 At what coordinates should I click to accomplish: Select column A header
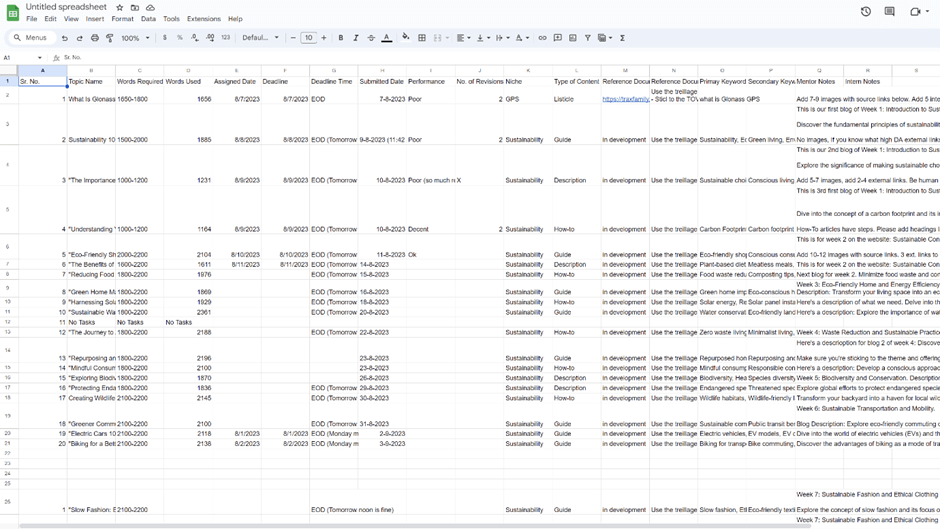click(43, 70)
